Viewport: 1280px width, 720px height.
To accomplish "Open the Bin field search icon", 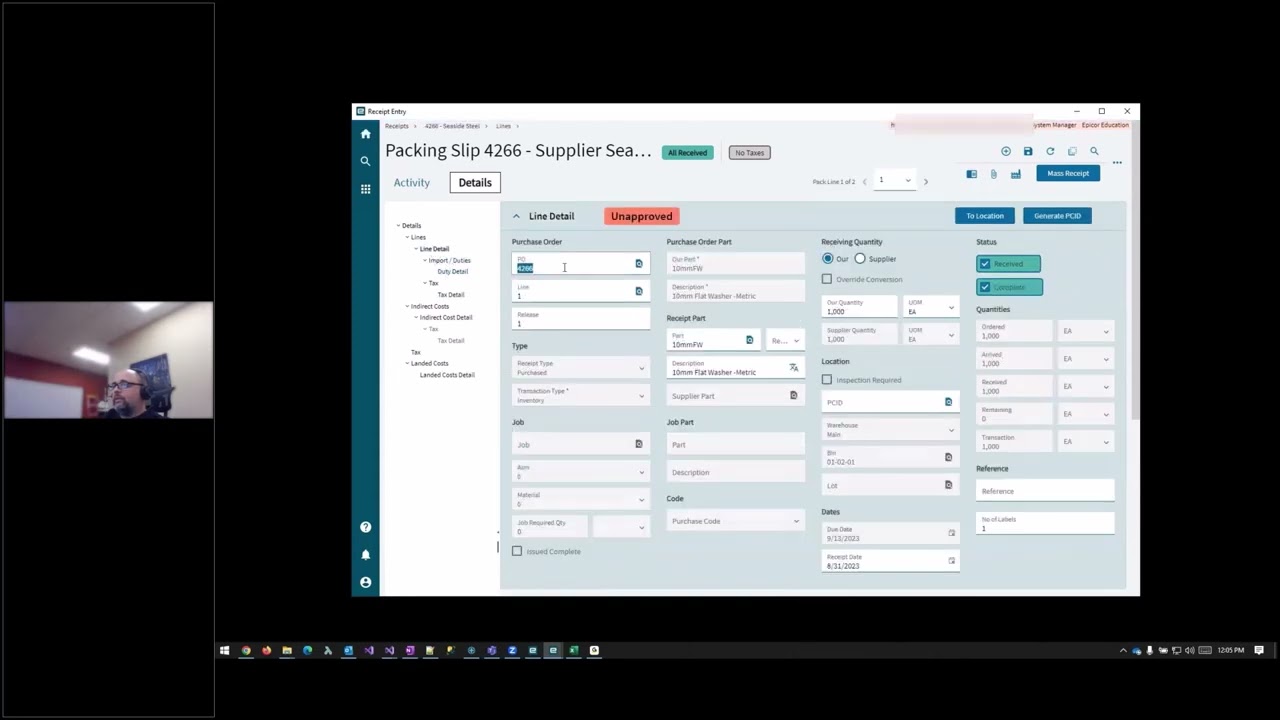I will click(948, 457).
